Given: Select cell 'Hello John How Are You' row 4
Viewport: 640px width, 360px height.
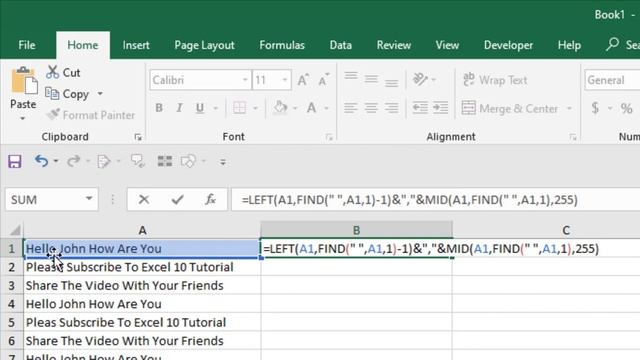Looking at the screenshot, I should tap(142, 304).
